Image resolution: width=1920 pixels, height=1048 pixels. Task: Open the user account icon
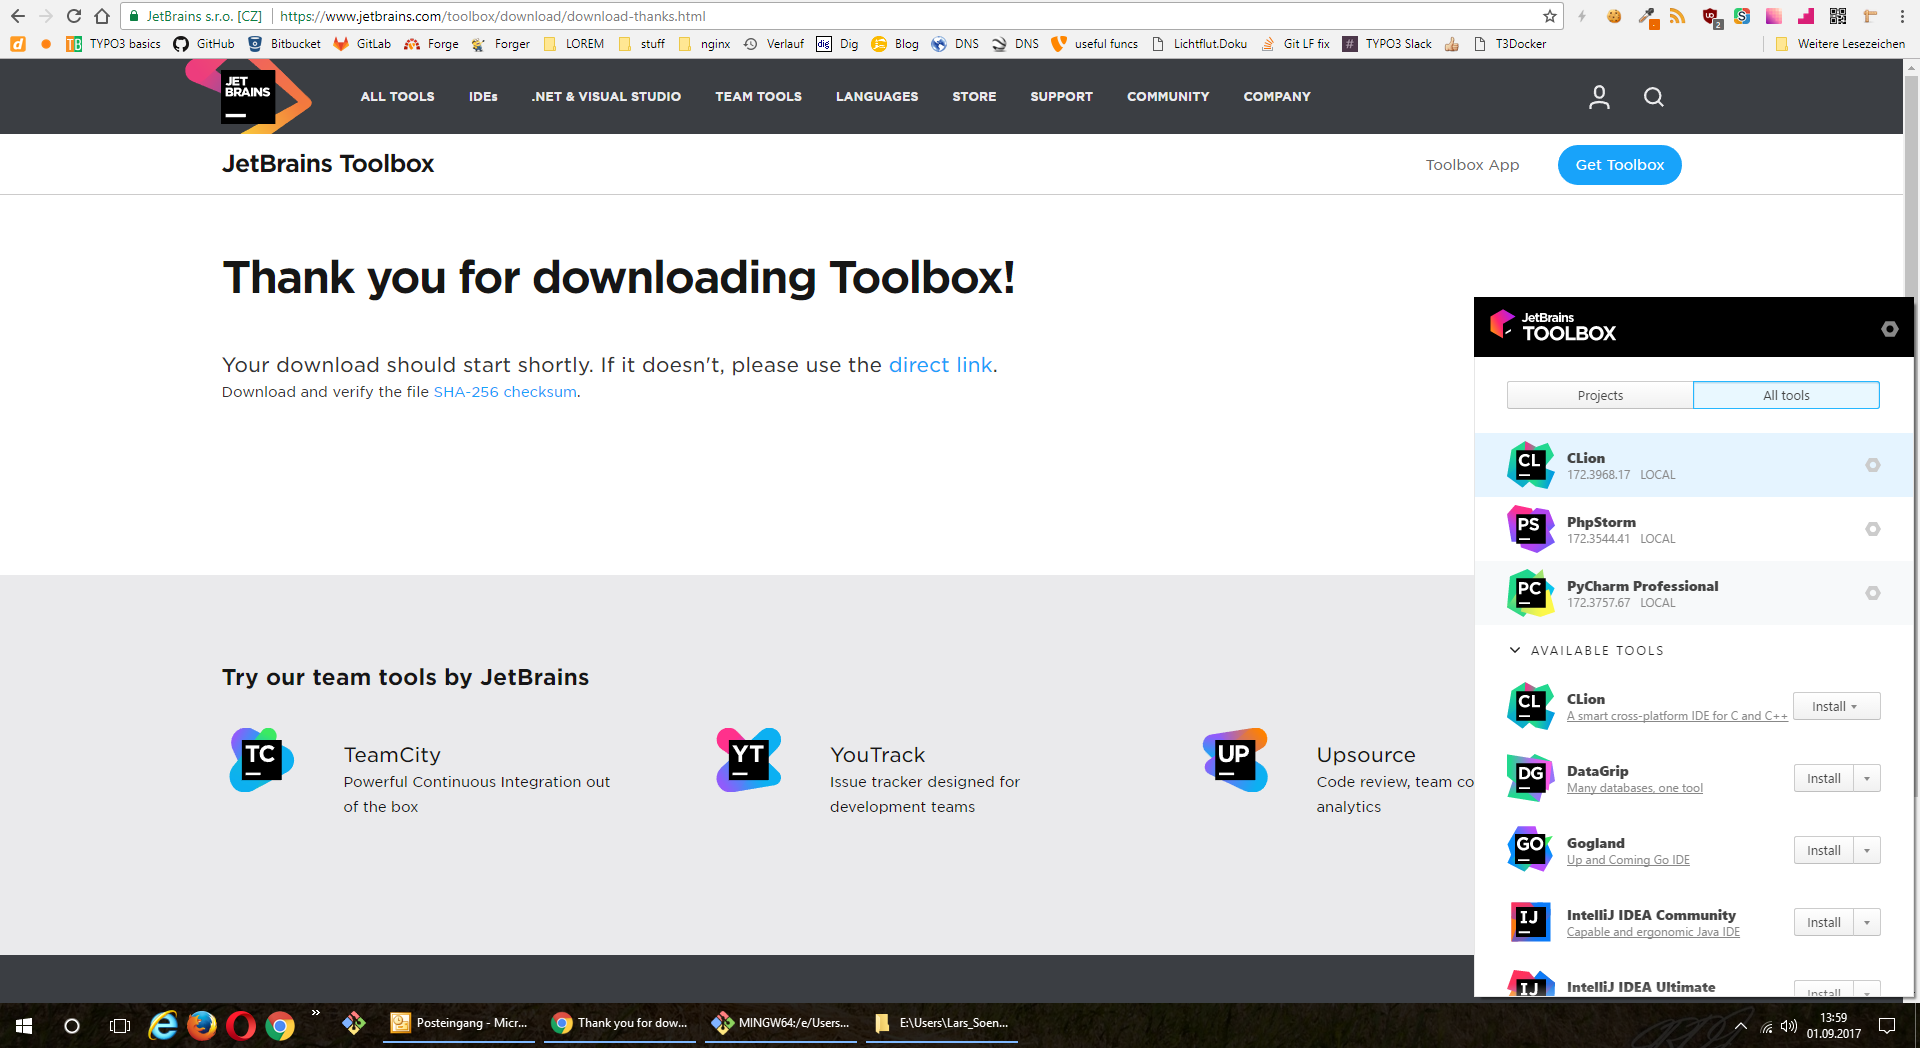pyautogui.click(x=1599, y=97)
